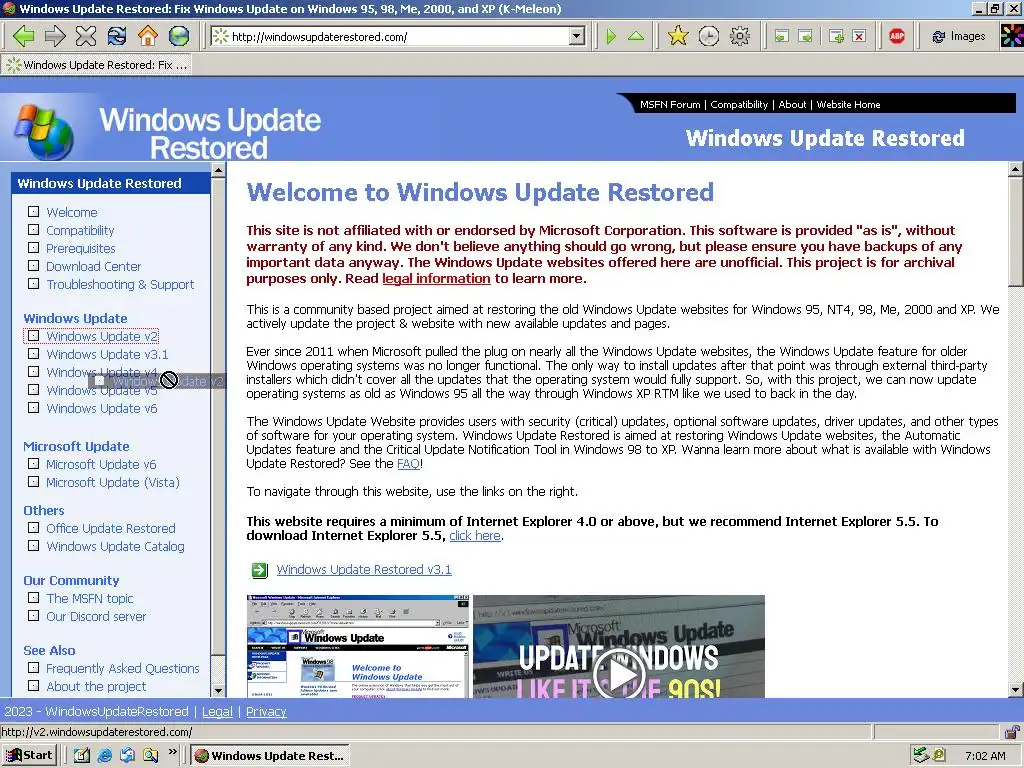This screenshot has height=768, width=1024.
Task: Open Website Home in top navigation
Action: (848, 104)
